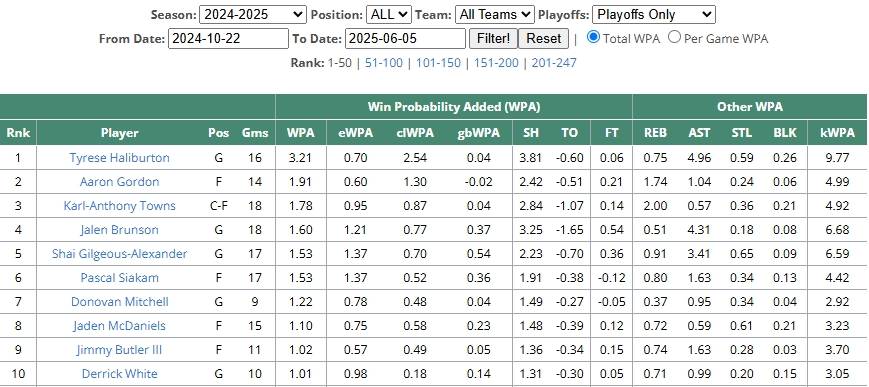Screen dimensions: 869x387
Task: Open Shai Gilgeous-Alexander player link
Action: pyautogui.click(x=120, y=254)
